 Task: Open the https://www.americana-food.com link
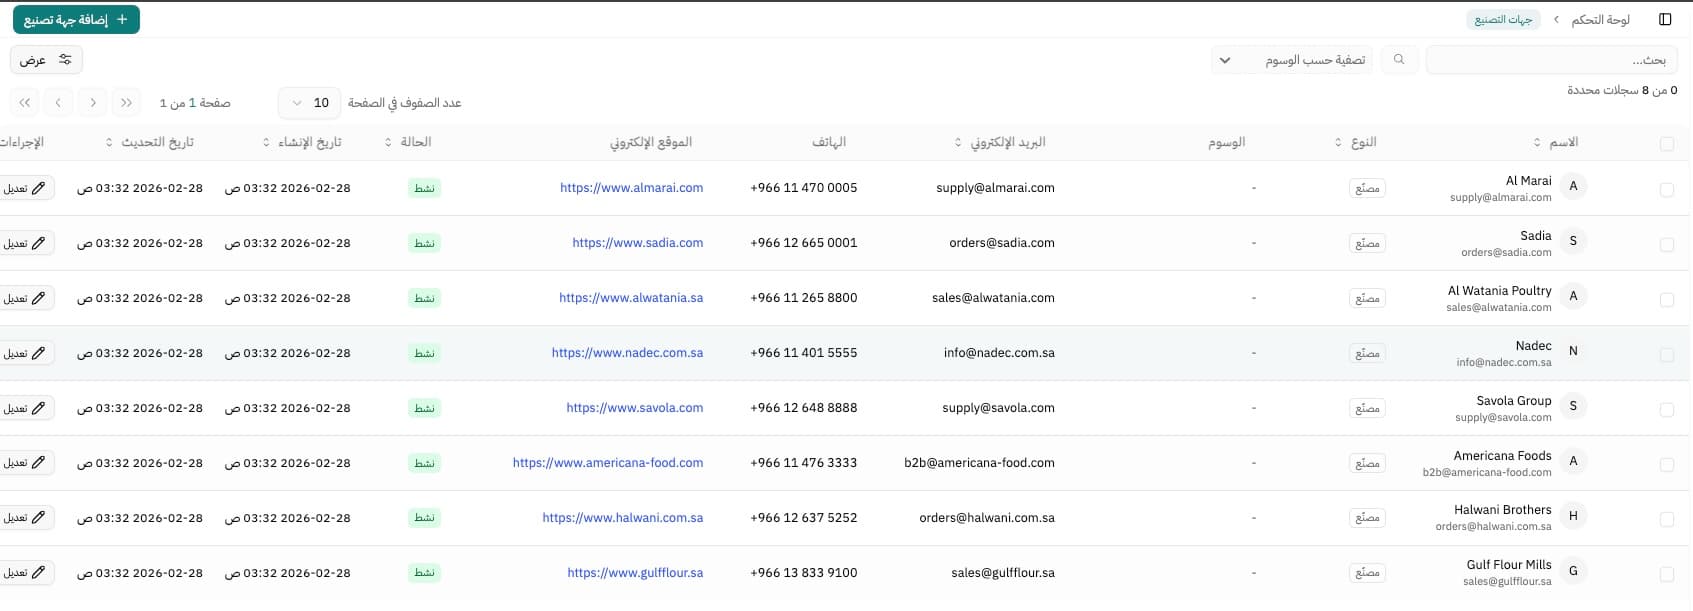coord(608,463)
